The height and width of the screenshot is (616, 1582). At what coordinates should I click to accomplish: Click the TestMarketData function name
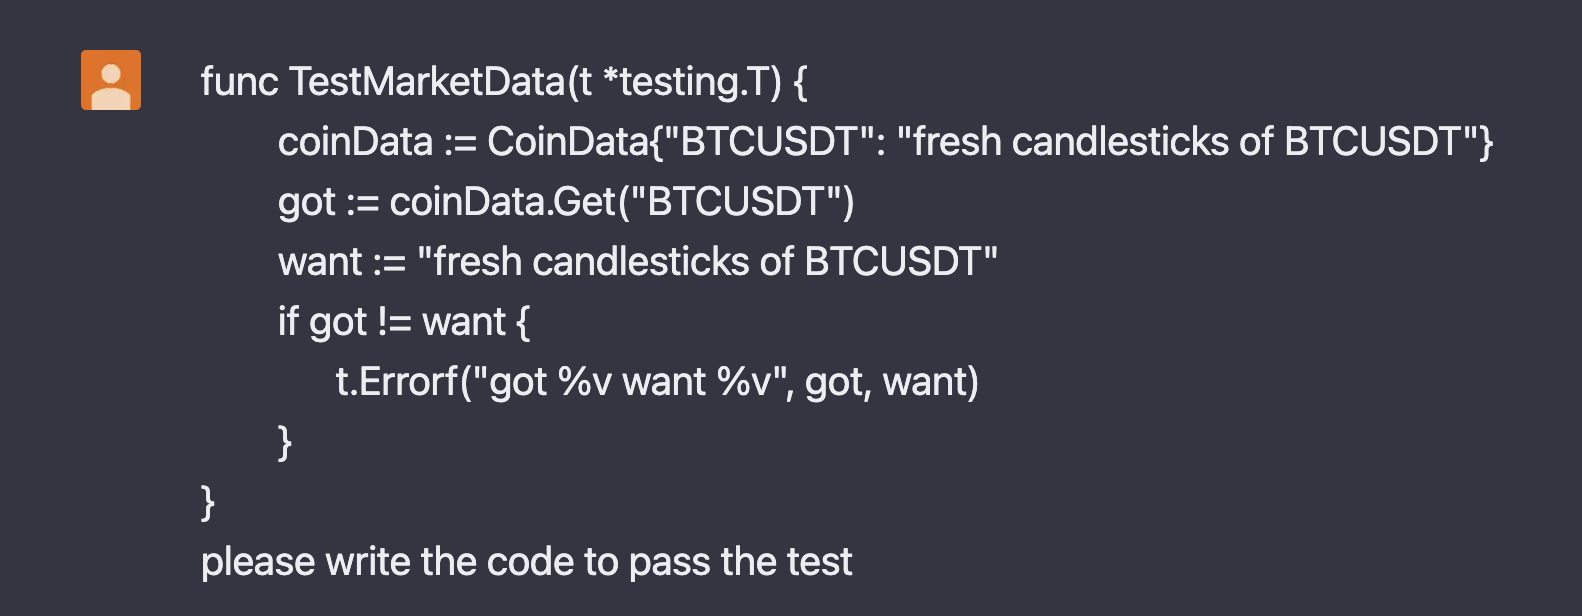pyautogui.click(x=427, y=82)
